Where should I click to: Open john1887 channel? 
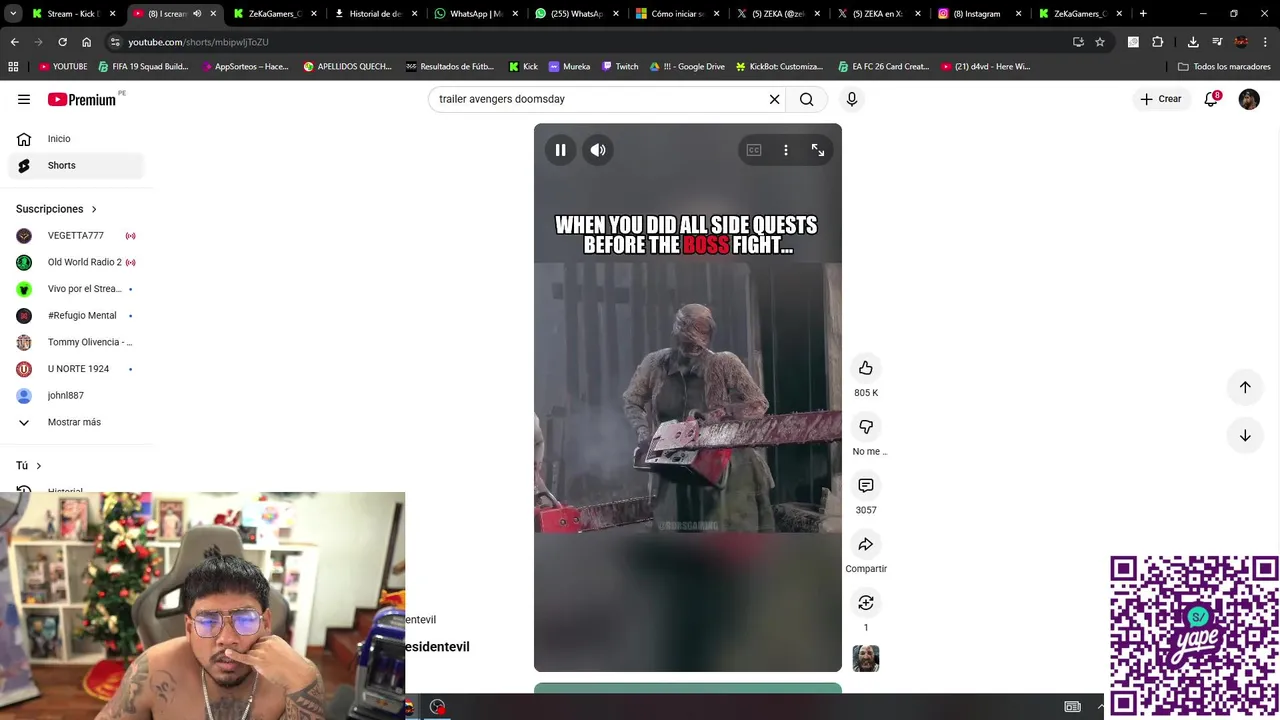(76, 395)
